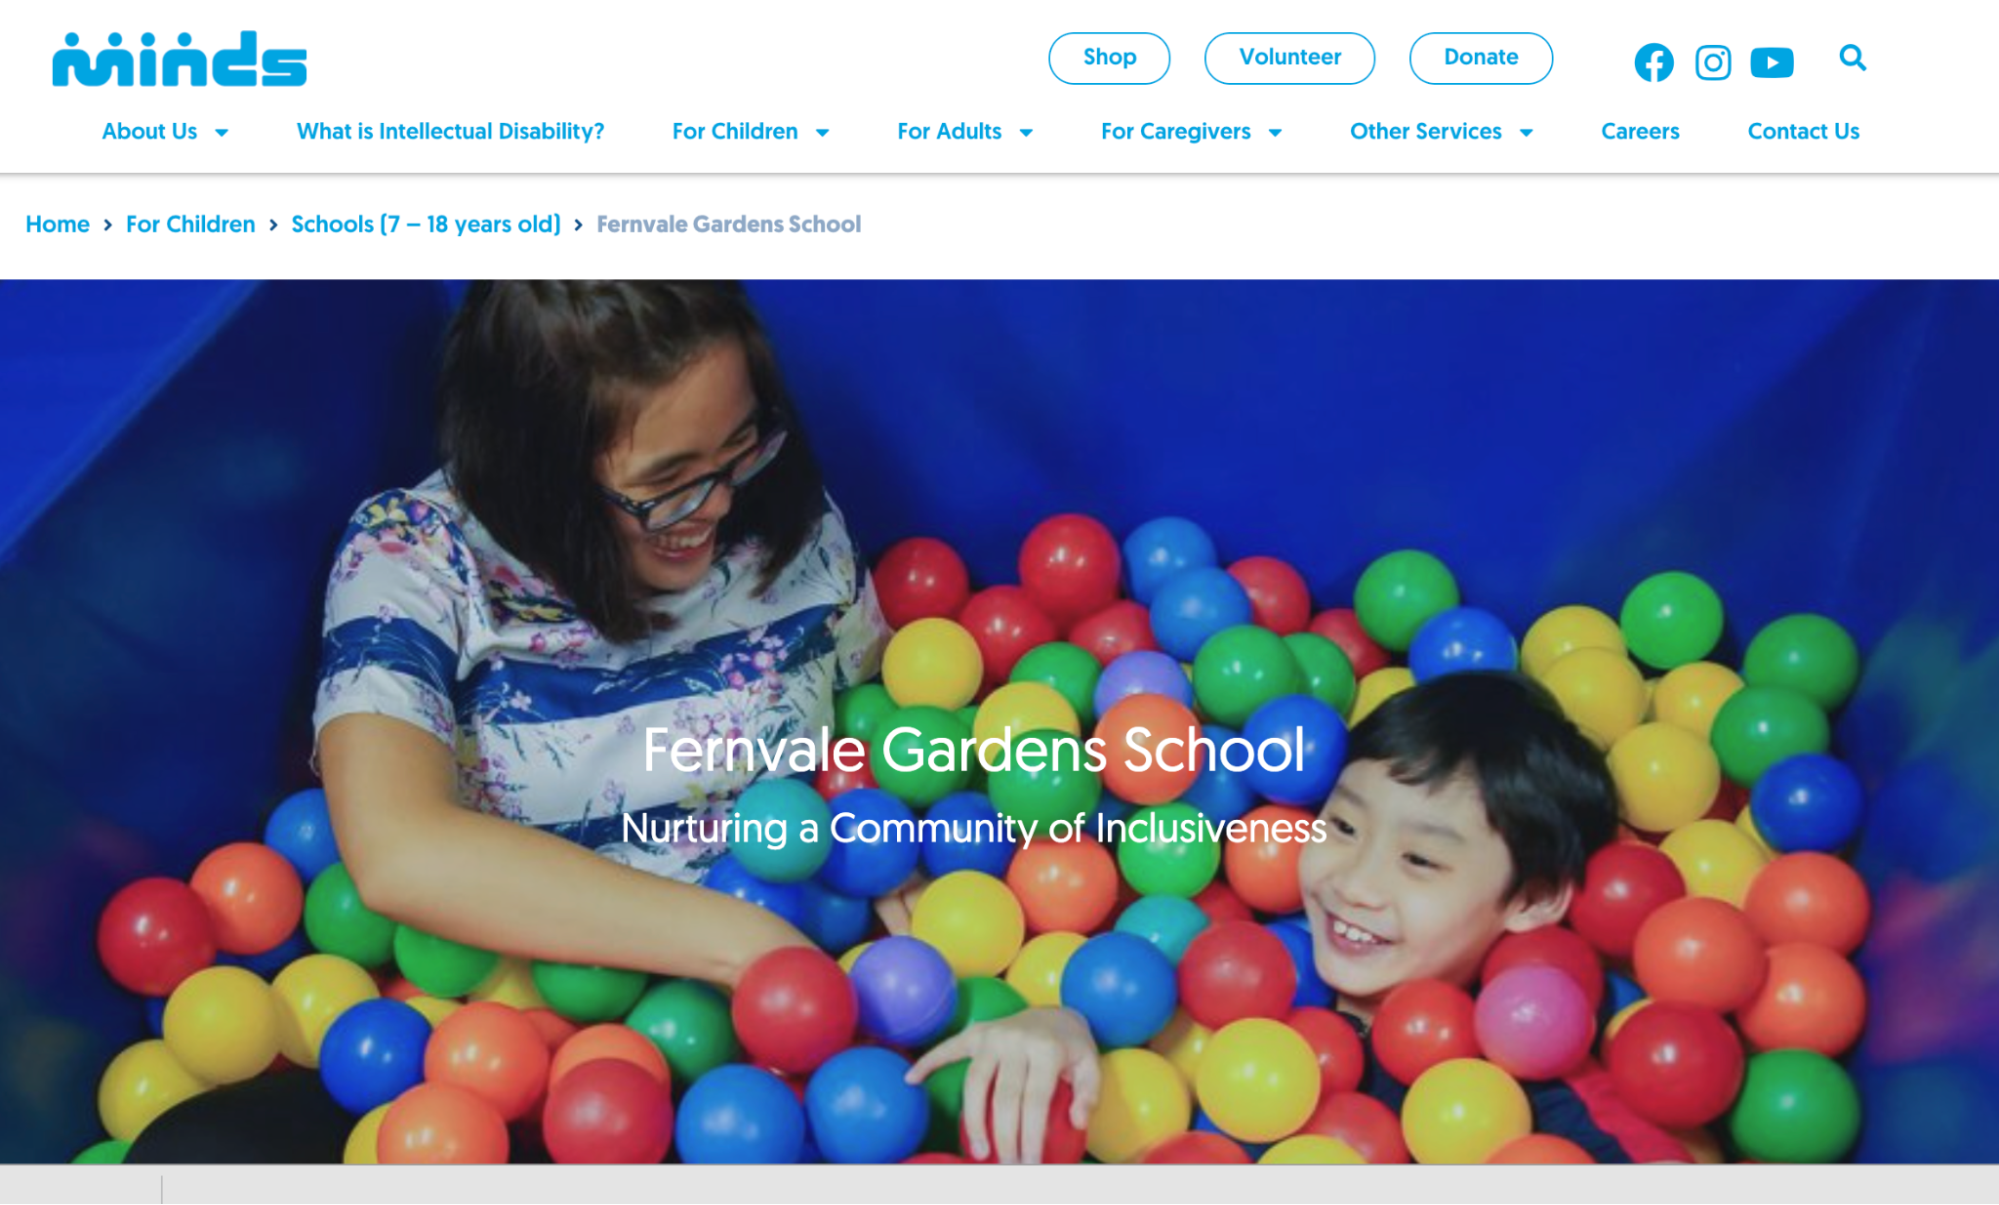Open For Children breadcrumb link

tap(190, 224)
